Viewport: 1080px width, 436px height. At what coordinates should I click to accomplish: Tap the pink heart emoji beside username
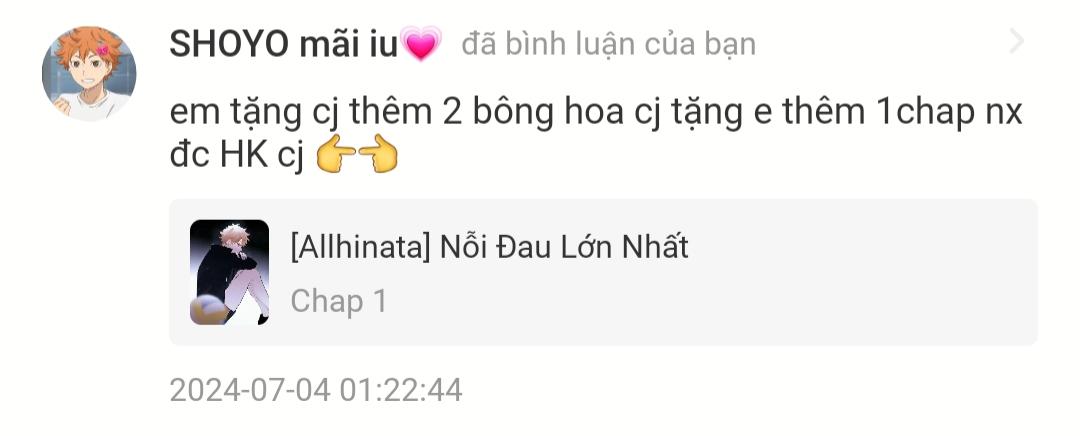(421, 44)
